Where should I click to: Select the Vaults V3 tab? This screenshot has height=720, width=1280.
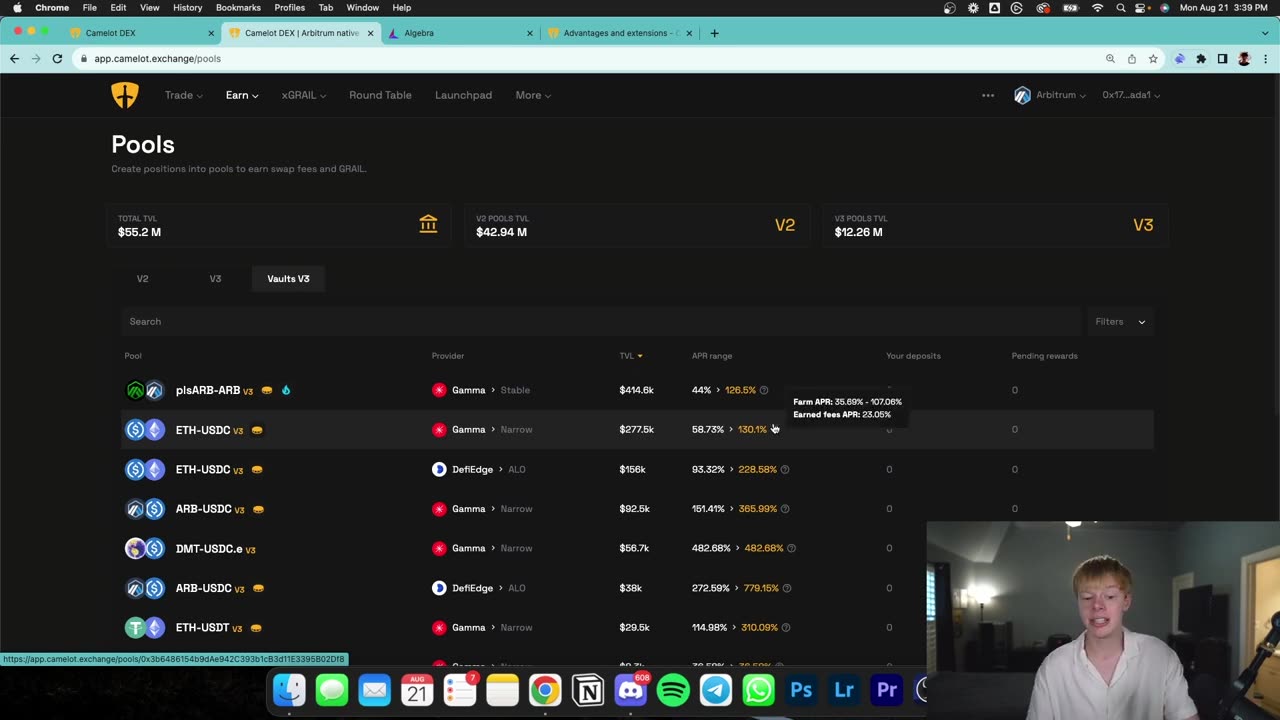point(288,279)
